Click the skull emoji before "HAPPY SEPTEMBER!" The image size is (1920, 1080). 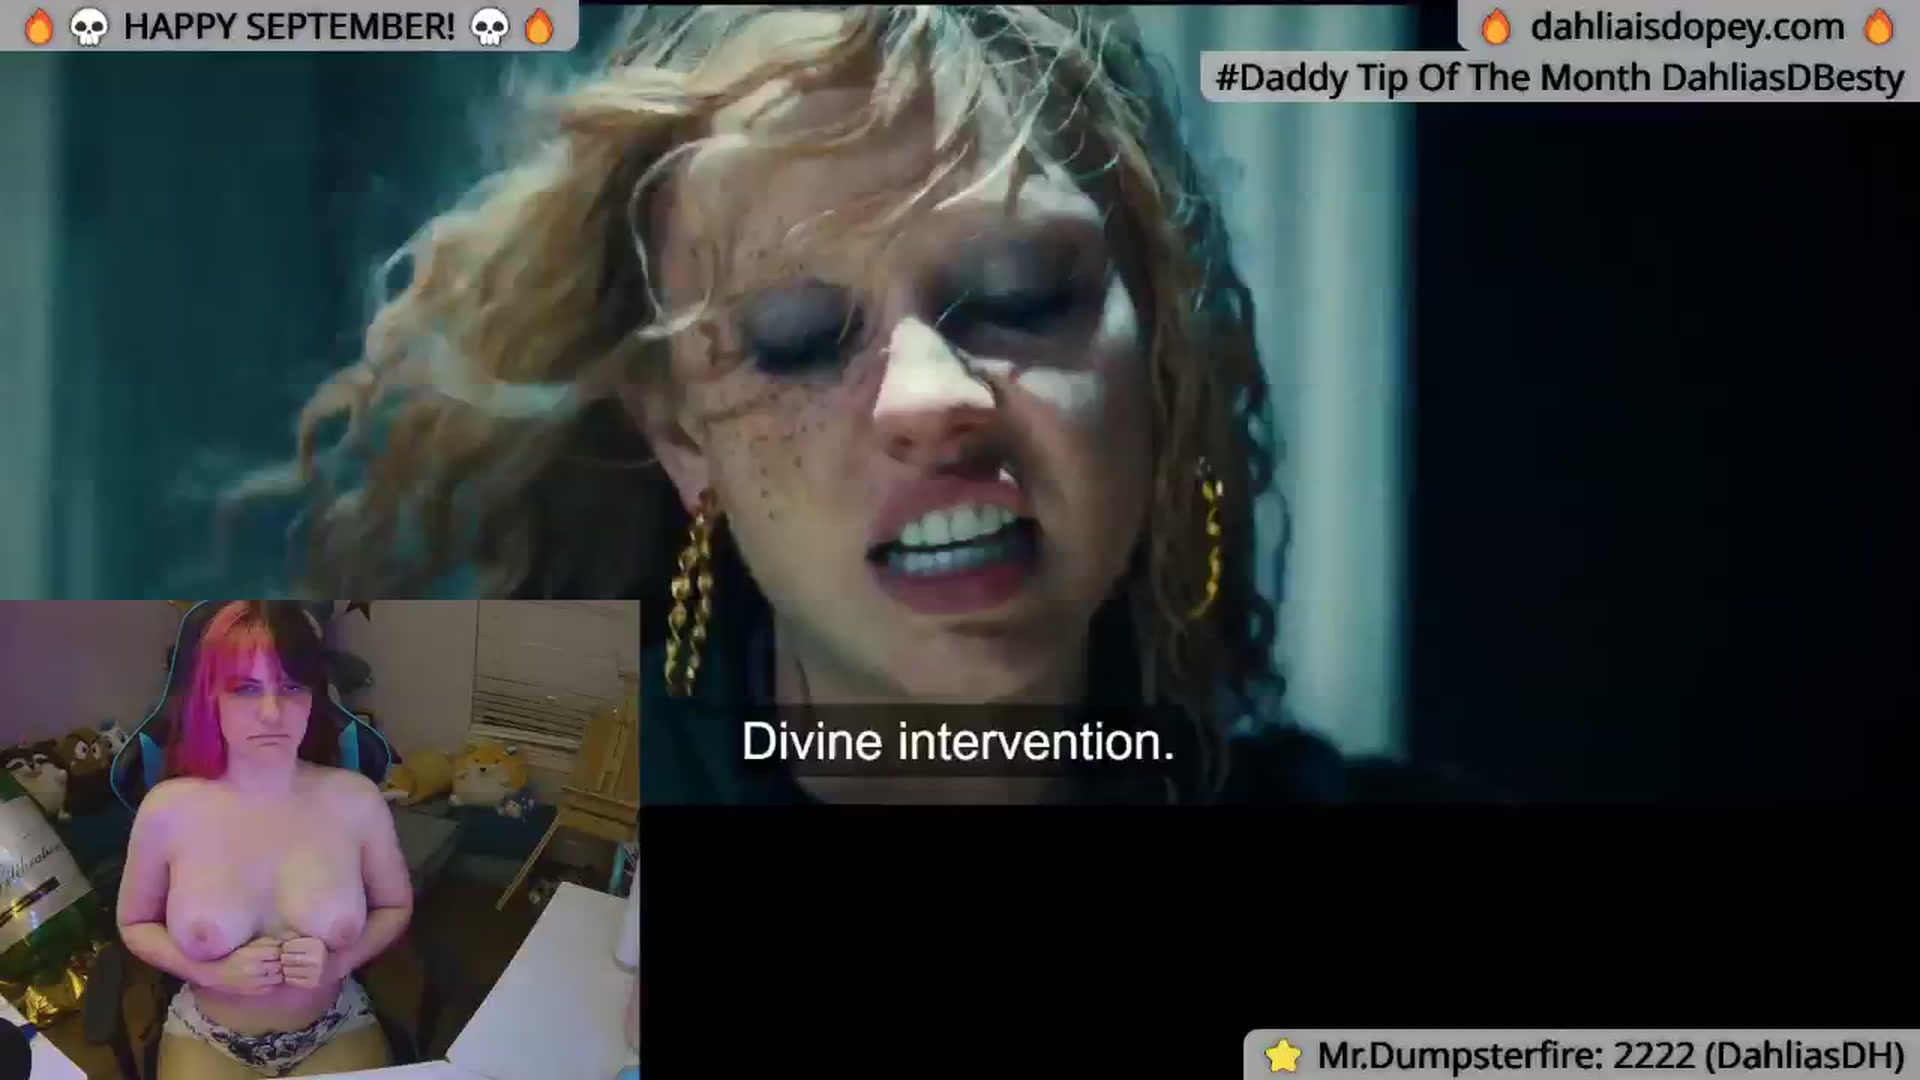click(x=88, y=28)
